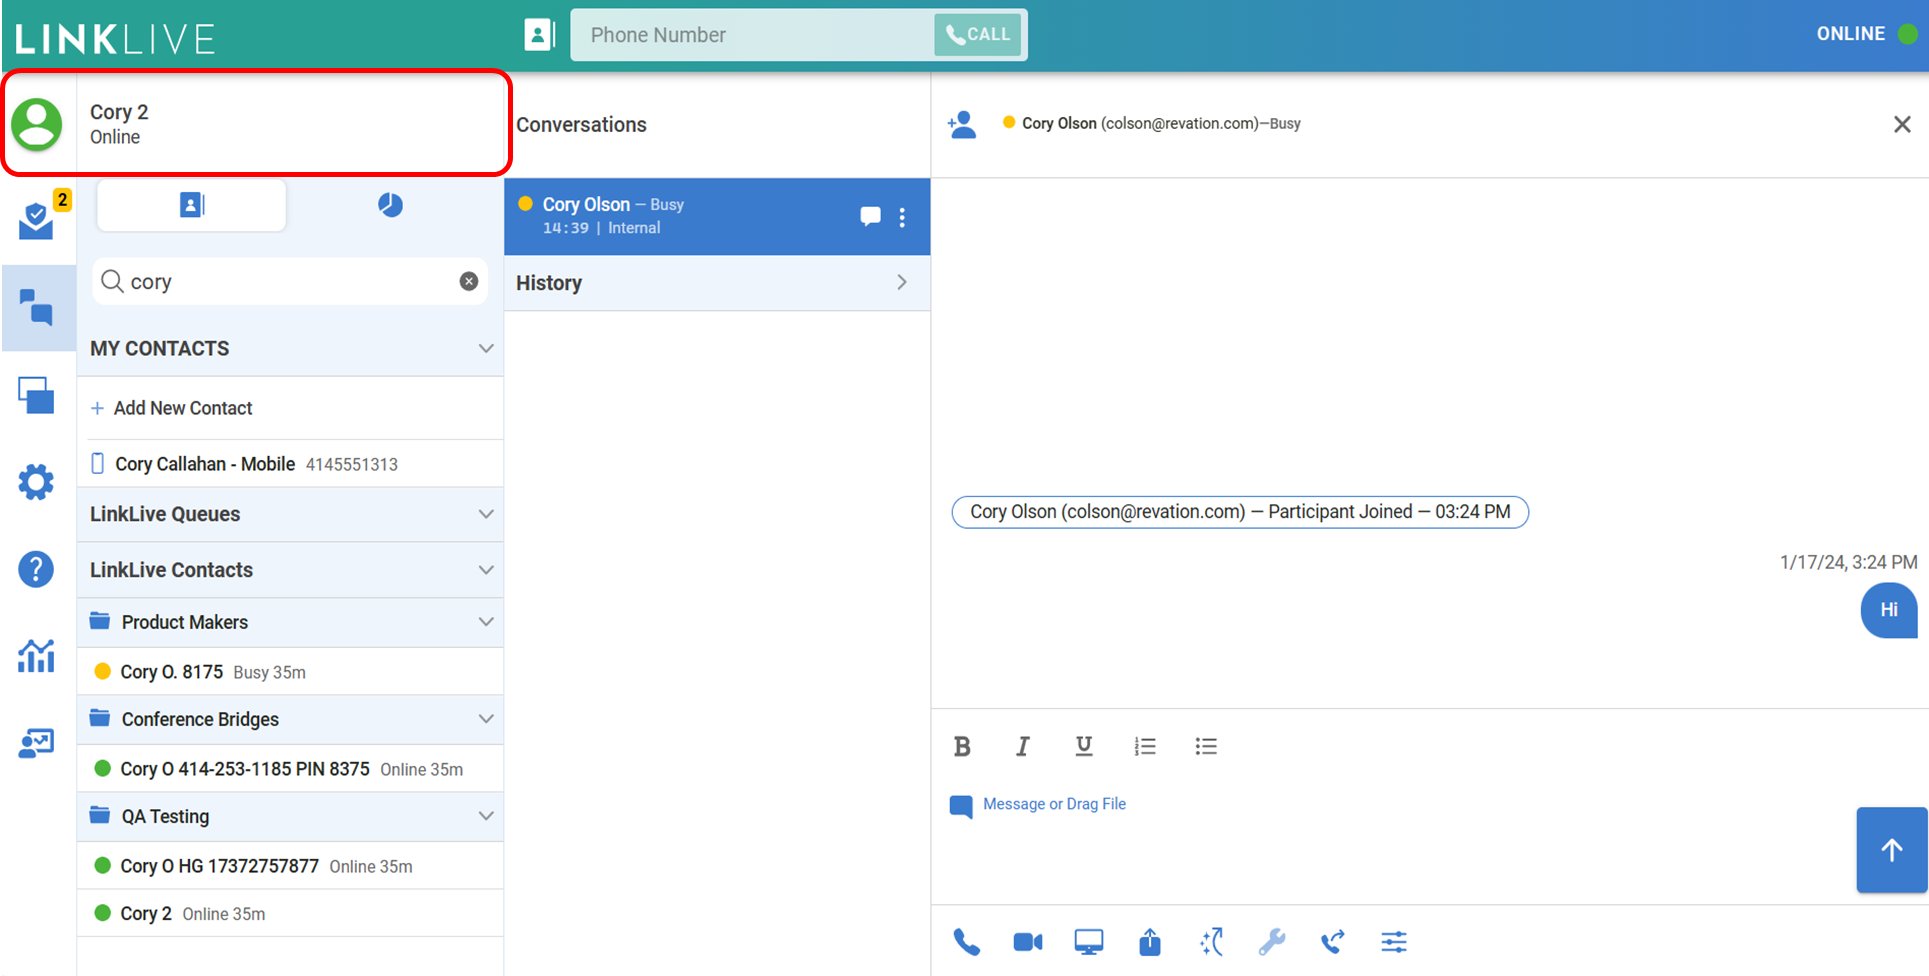Collapse the MY CONTACTS section
The height and width of the screenshot is (976, 1929).
(x=486, y=349)
